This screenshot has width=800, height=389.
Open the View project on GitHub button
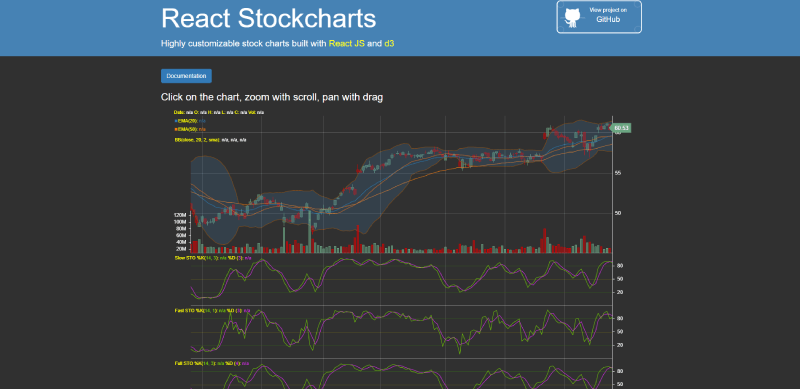[599, 17]
